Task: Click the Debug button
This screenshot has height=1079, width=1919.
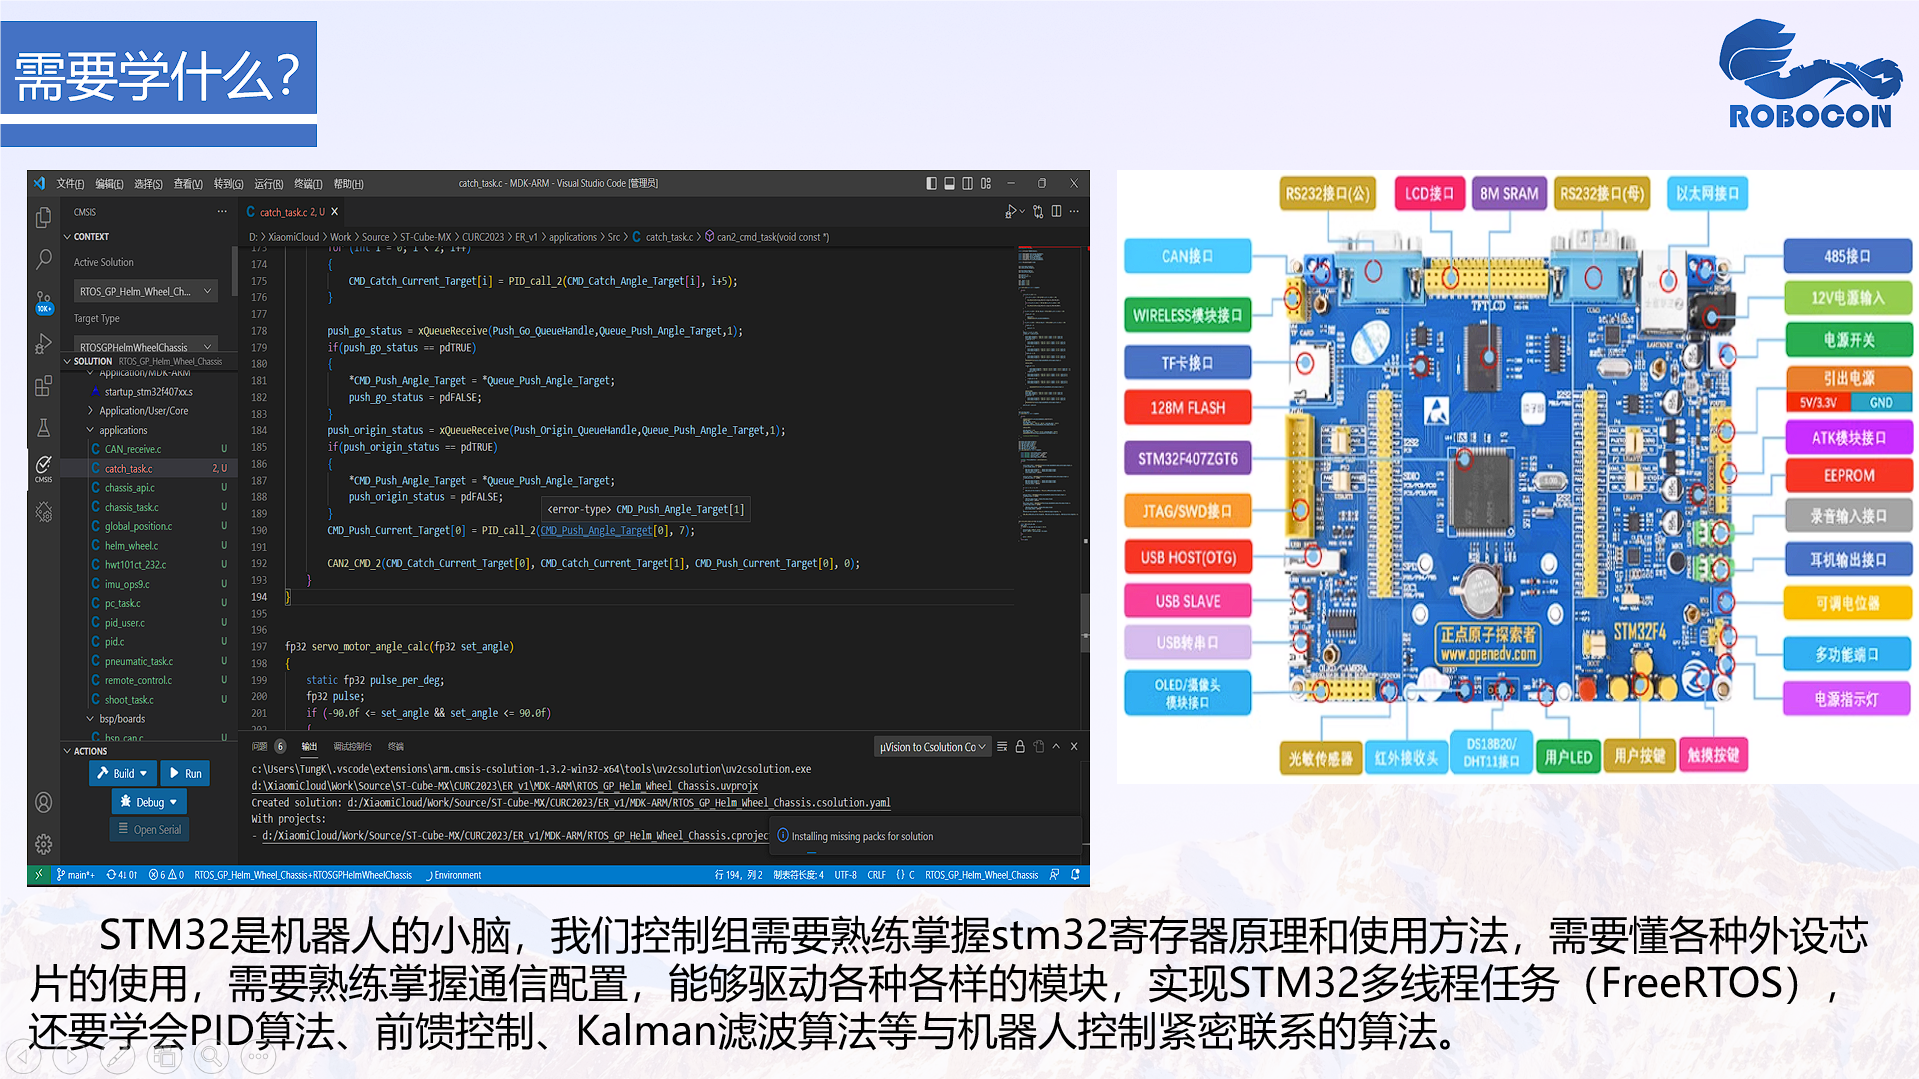Action: point(149,802)
